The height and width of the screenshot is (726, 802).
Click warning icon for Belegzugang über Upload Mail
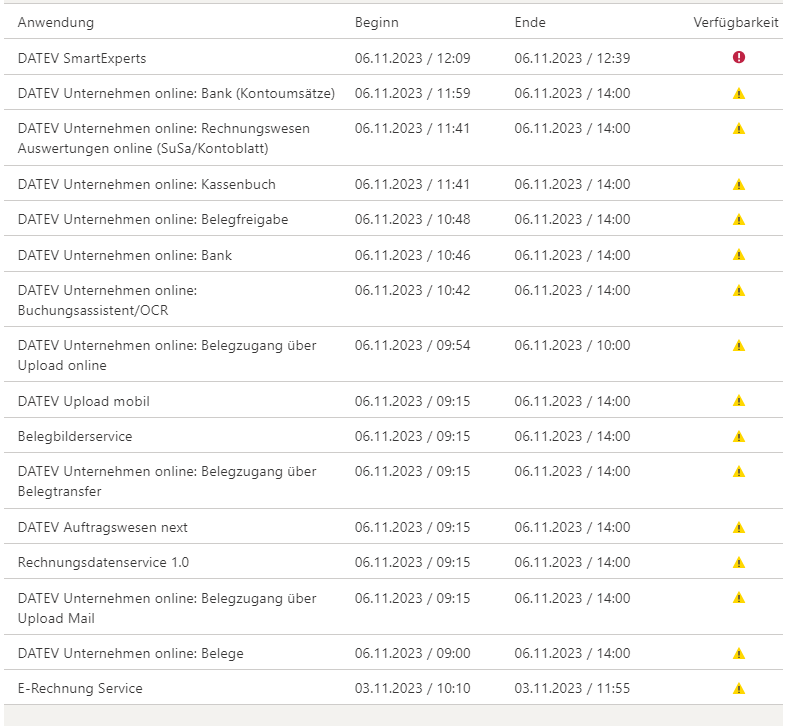pos(739,598)
